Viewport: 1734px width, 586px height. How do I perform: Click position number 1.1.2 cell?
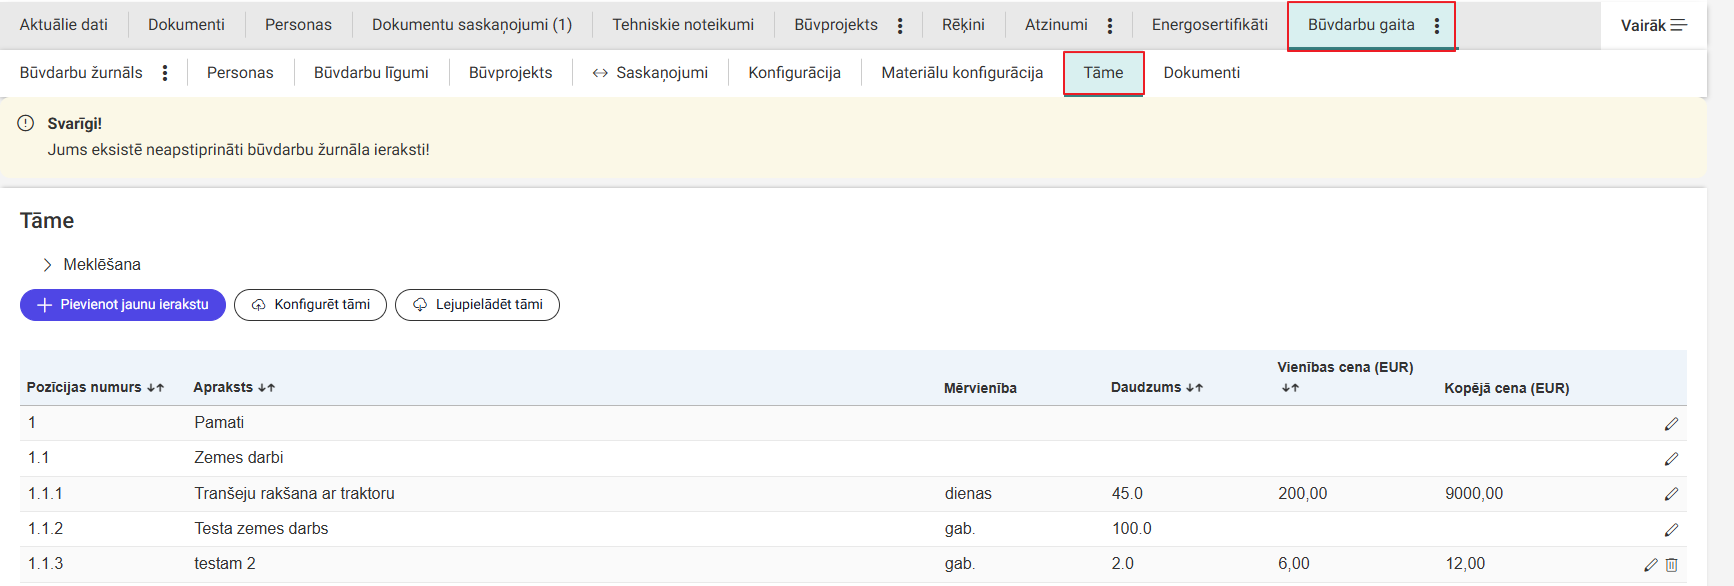coord(45,529)
